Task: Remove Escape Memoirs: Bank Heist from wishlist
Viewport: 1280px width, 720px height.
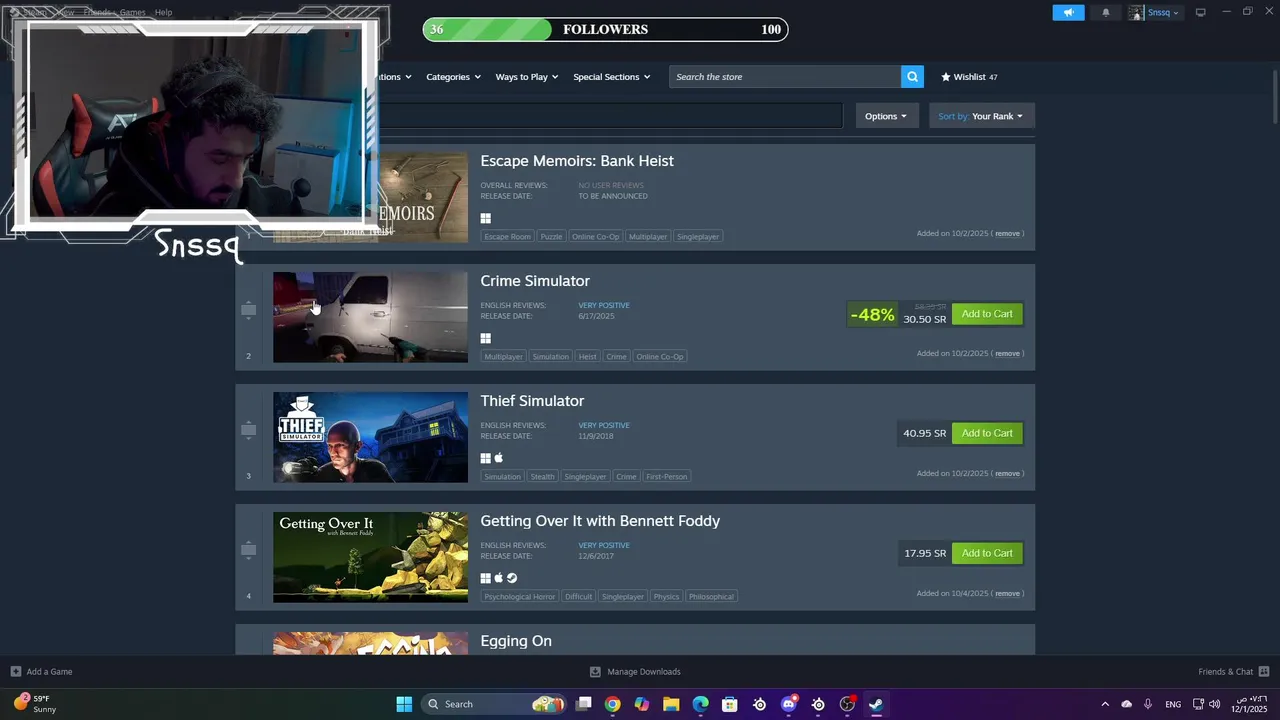Action: pos(1007,234)
